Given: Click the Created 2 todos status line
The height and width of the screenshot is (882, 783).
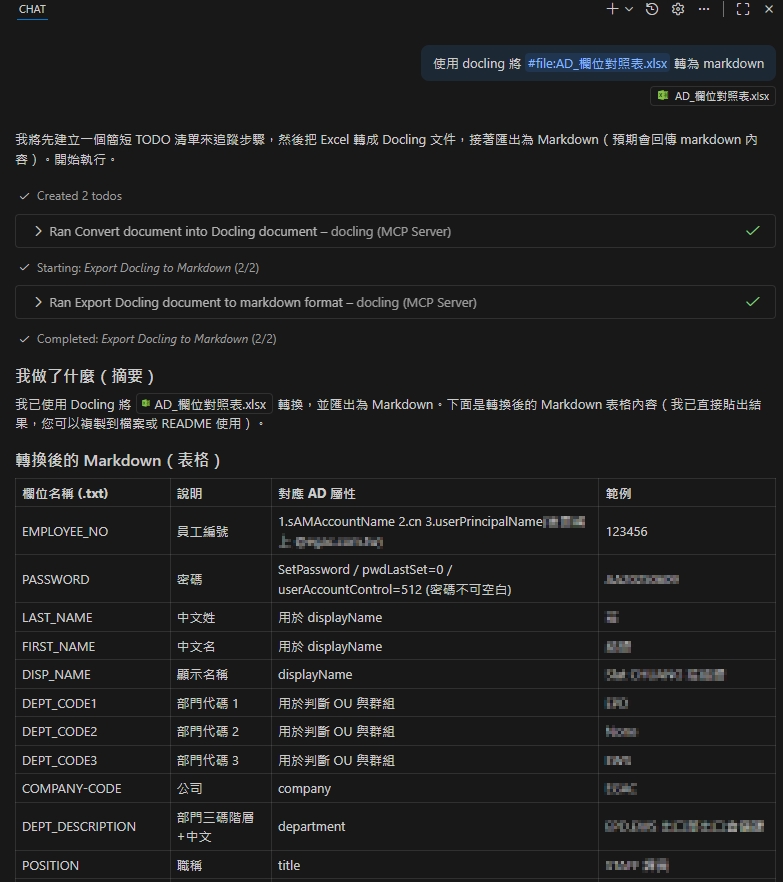Looking at the screenshot, I should [x=79, y=196].
